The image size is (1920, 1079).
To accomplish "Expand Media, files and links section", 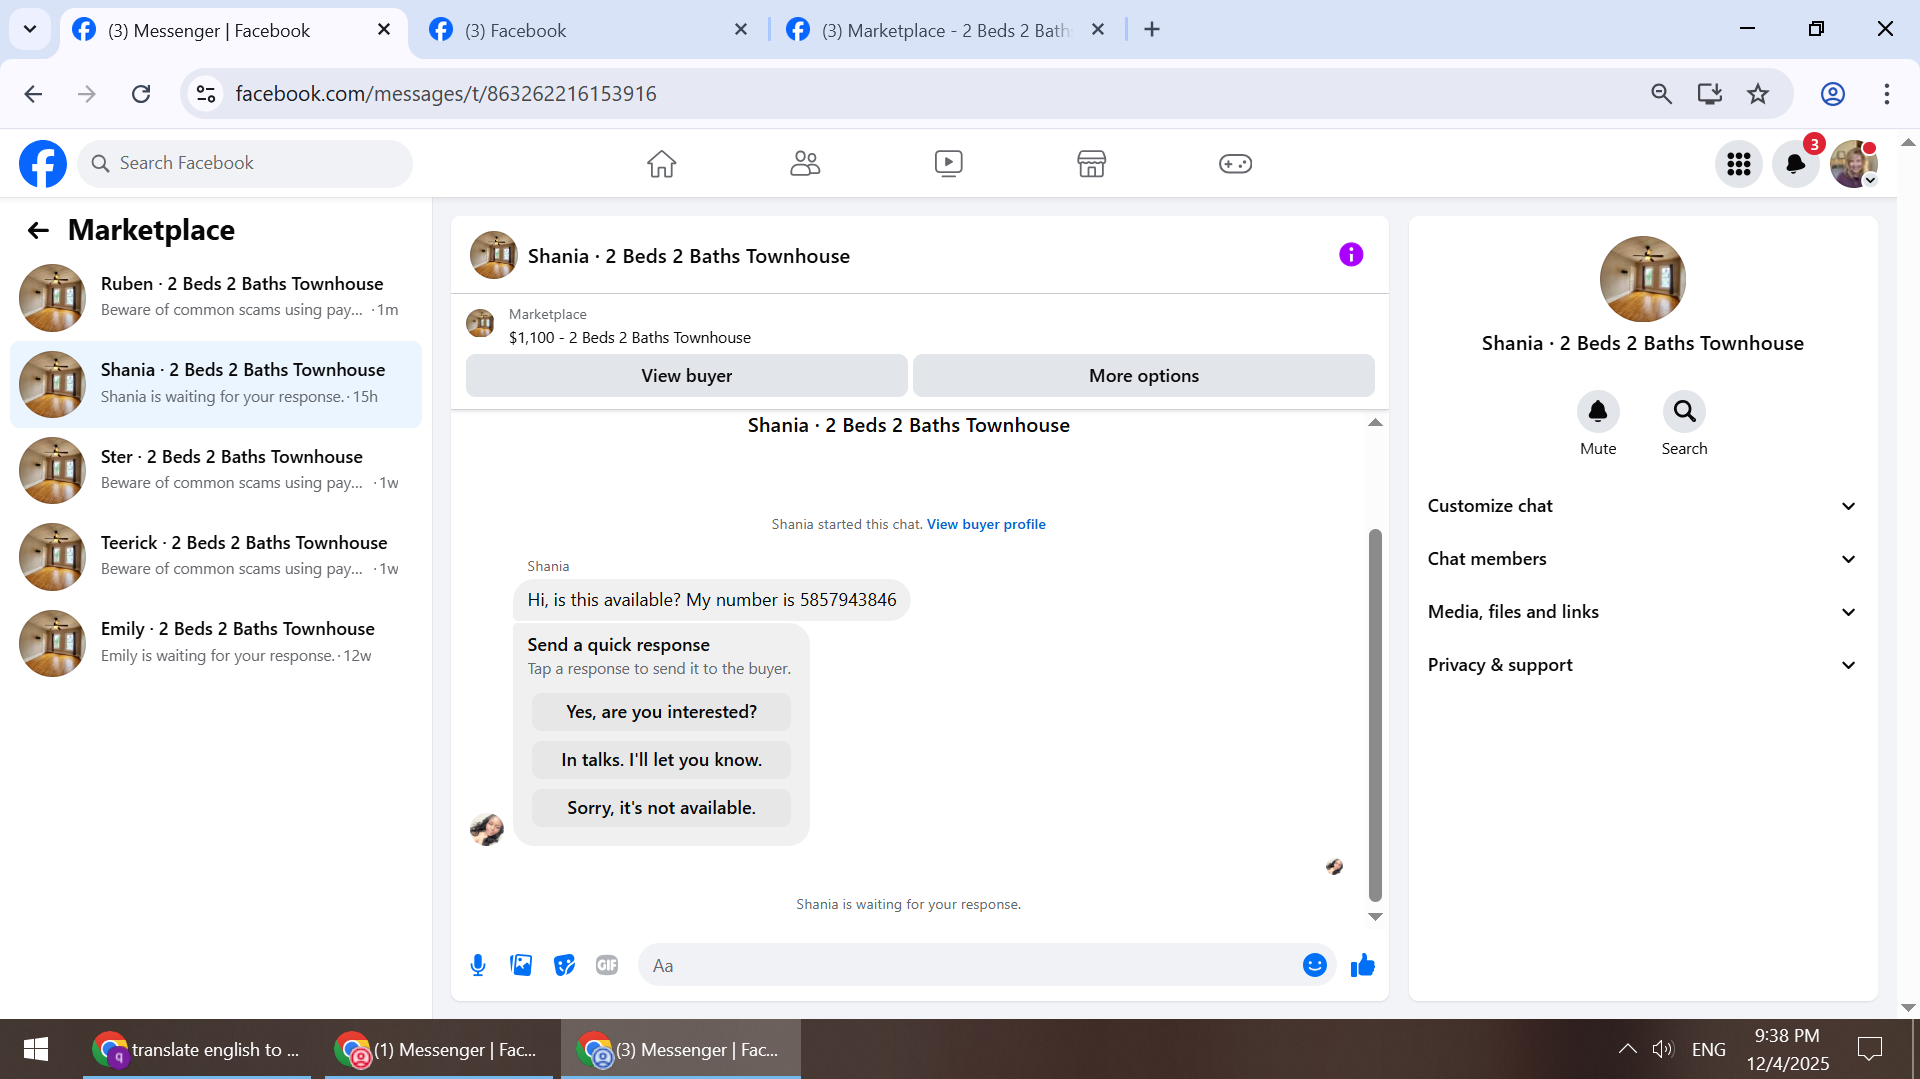I will tap(1643, 612).
